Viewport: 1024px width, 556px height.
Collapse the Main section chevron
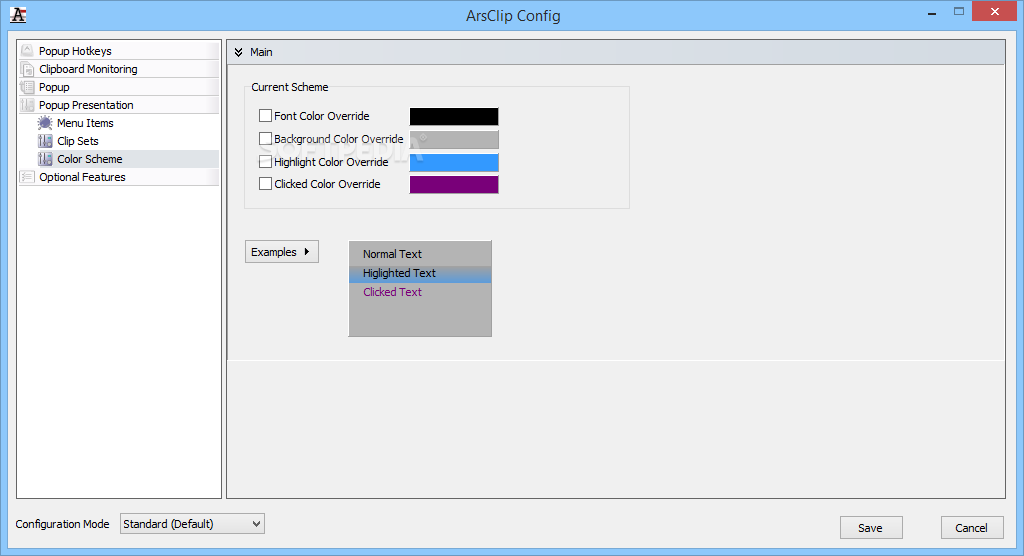pos(238,52)
